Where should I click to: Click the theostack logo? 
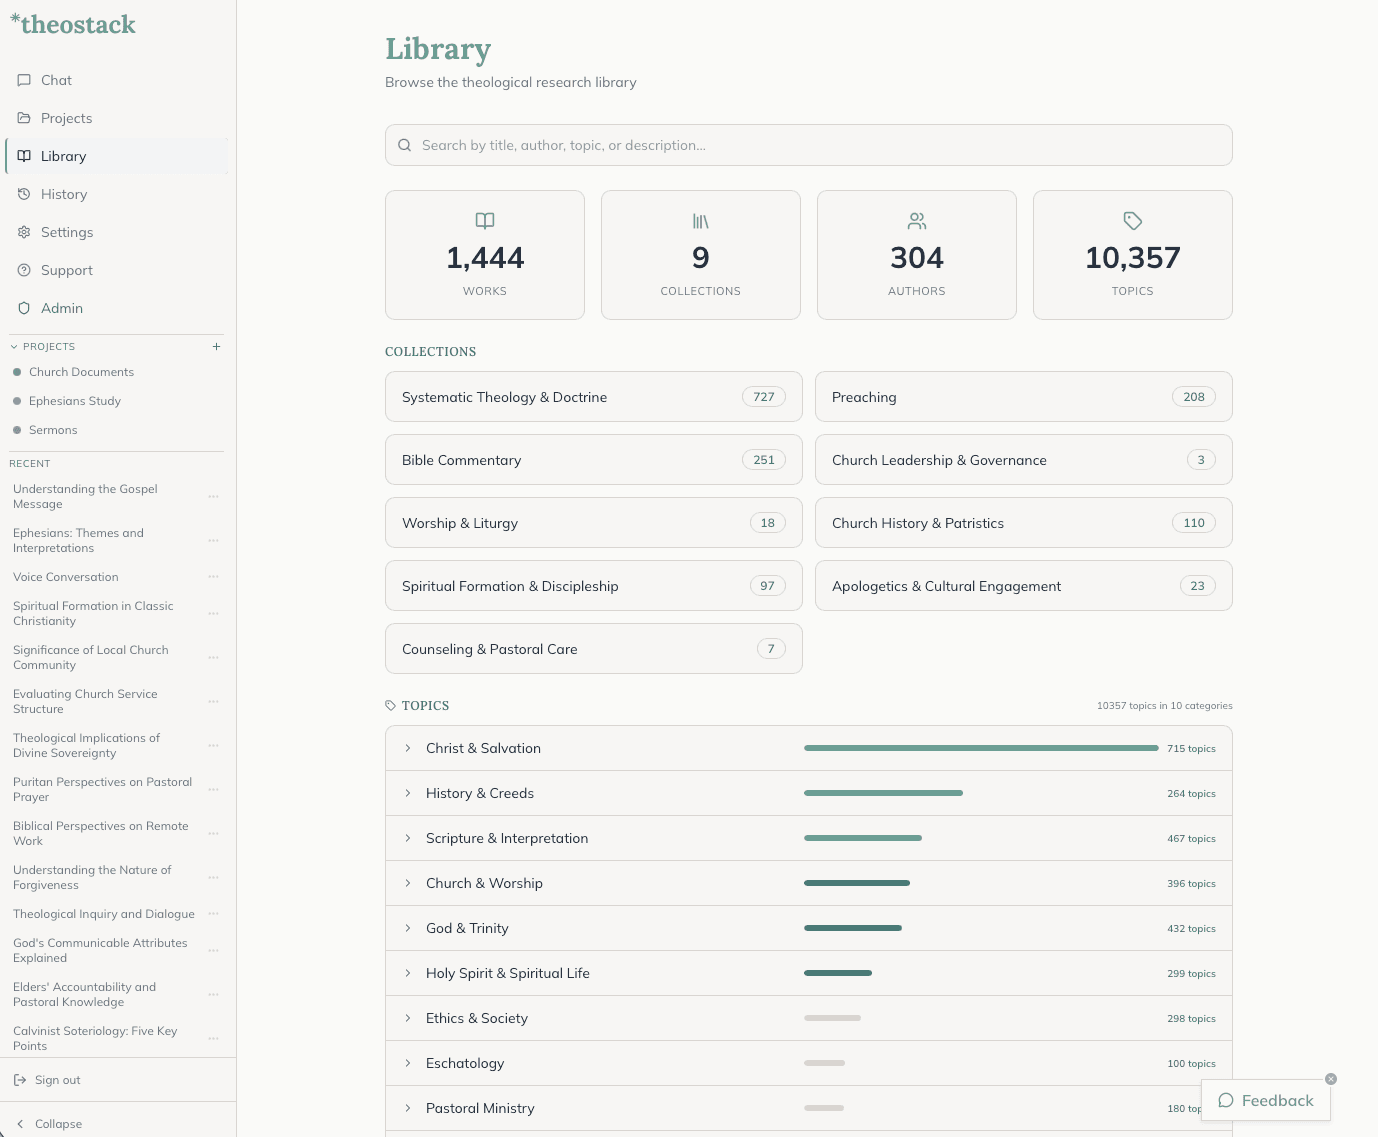pos(72,24)
